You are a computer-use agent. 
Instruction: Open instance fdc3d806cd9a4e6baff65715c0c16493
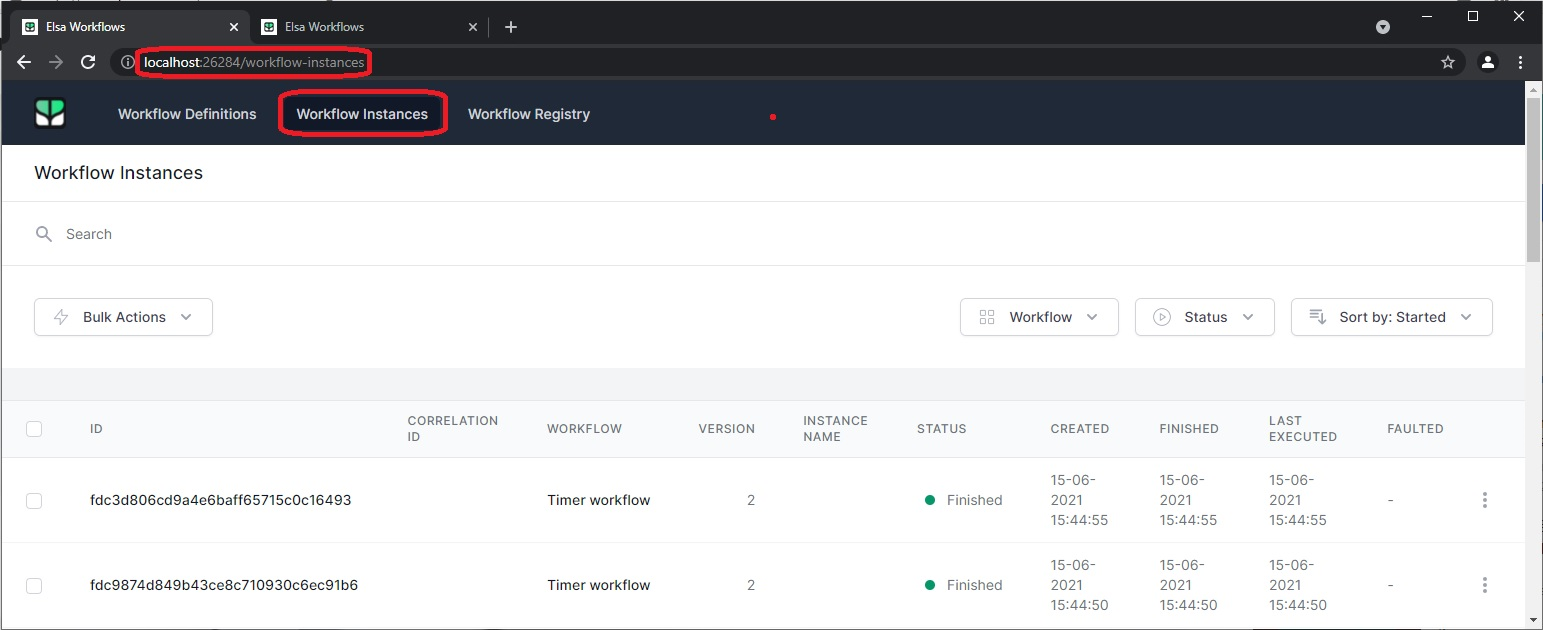(x=221, y=500)
